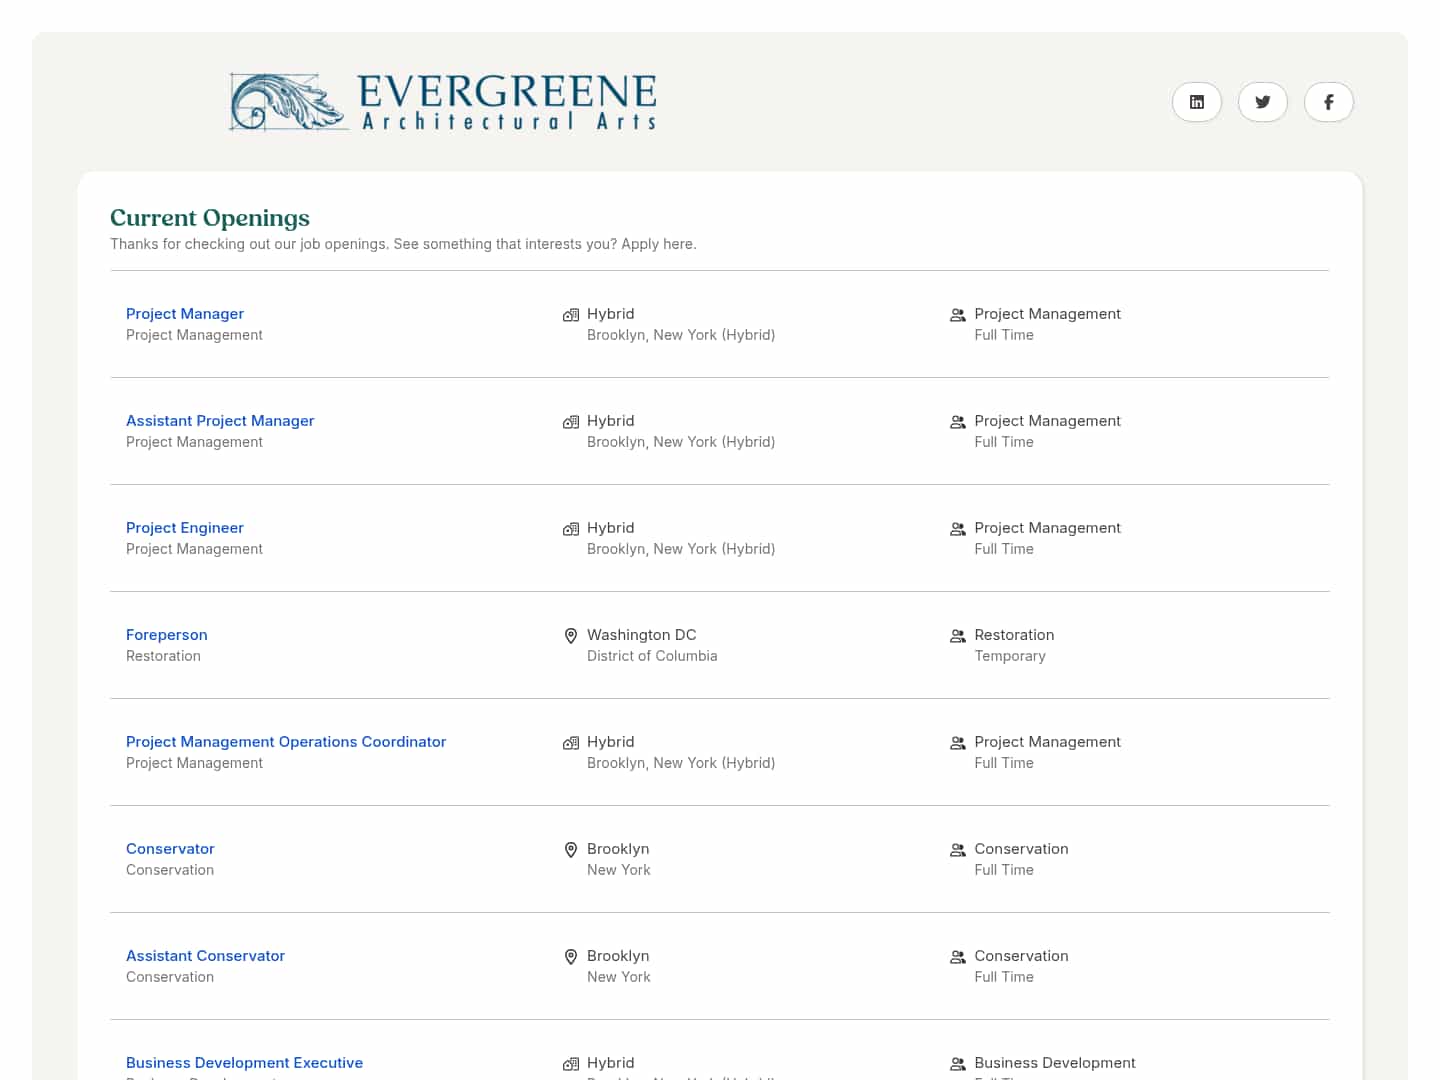Select the Assistant Conservator position

click(x=205, y=955)
